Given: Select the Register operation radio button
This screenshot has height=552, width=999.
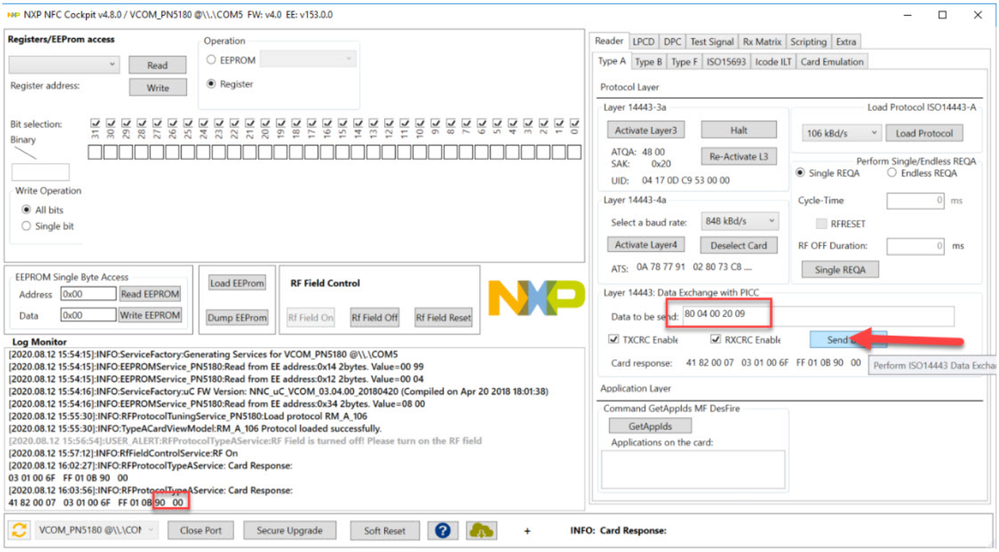Looking at the screenshot, I should click(x=212, y=84).
